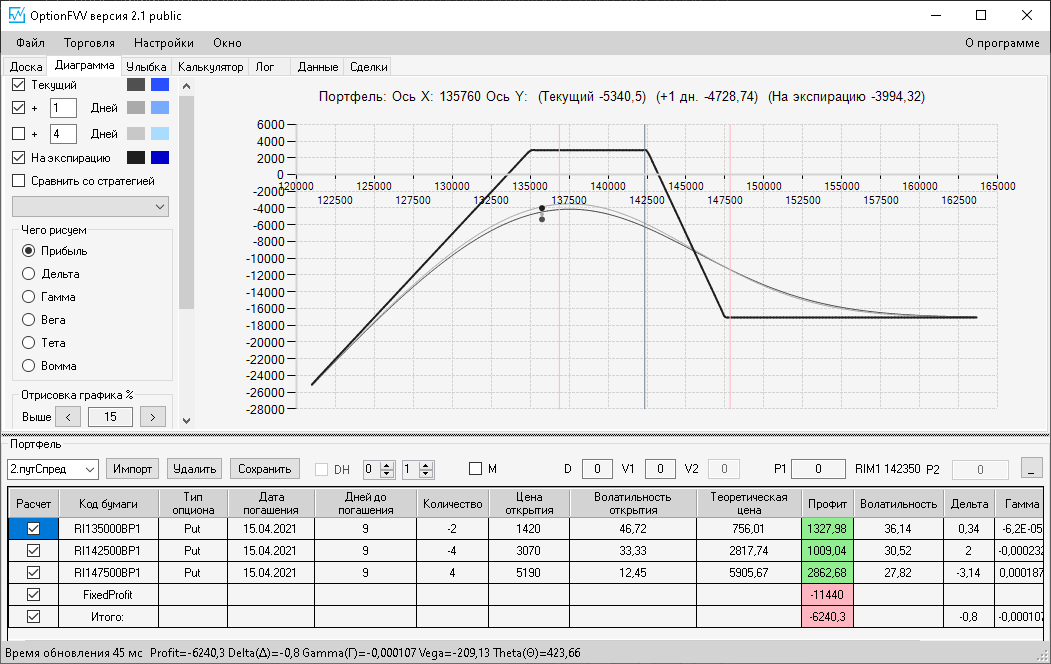The image size is (1051, 664).
Task: Enable Сравнить со стратегией checkbox
Action: coord(19,181)
